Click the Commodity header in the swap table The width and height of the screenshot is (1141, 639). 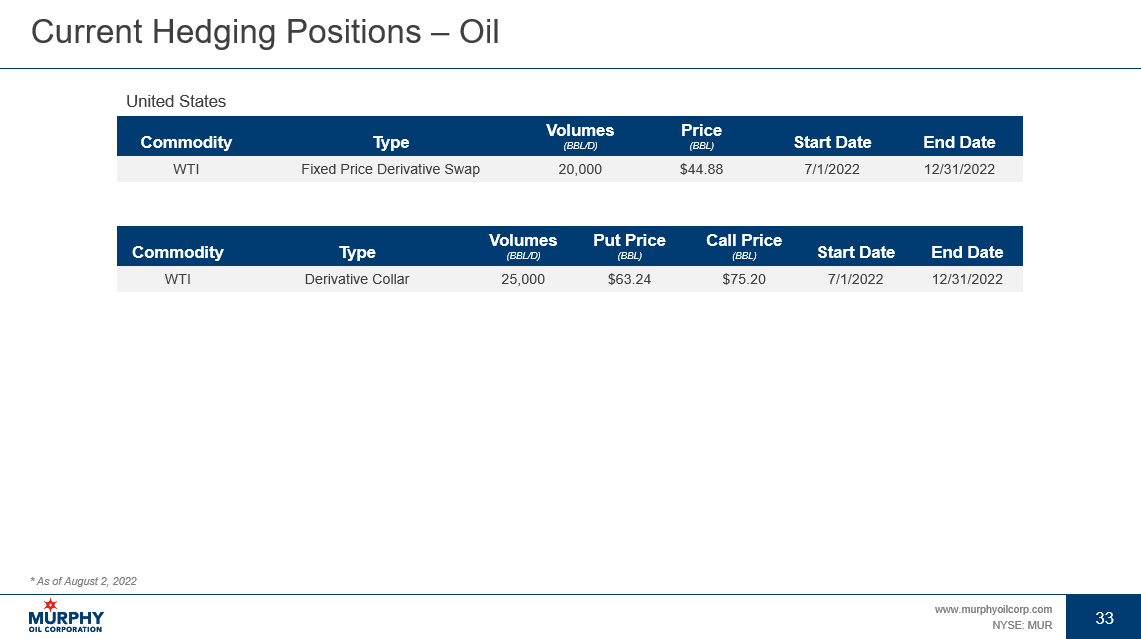point(186,142)
